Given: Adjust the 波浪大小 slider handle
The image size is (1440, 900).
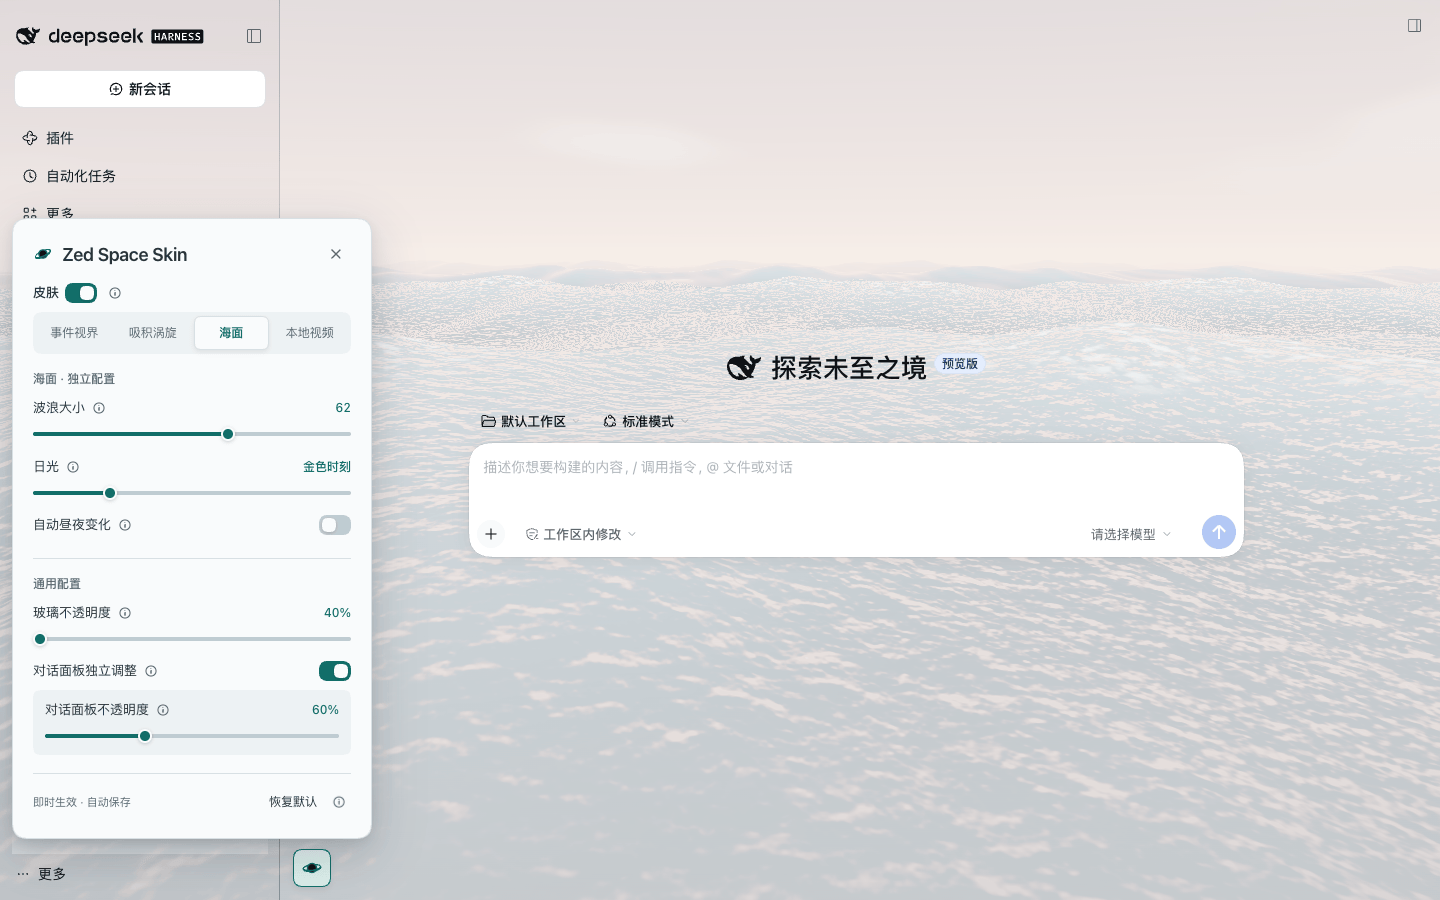Looking at the screenshot, I should 228,434.
